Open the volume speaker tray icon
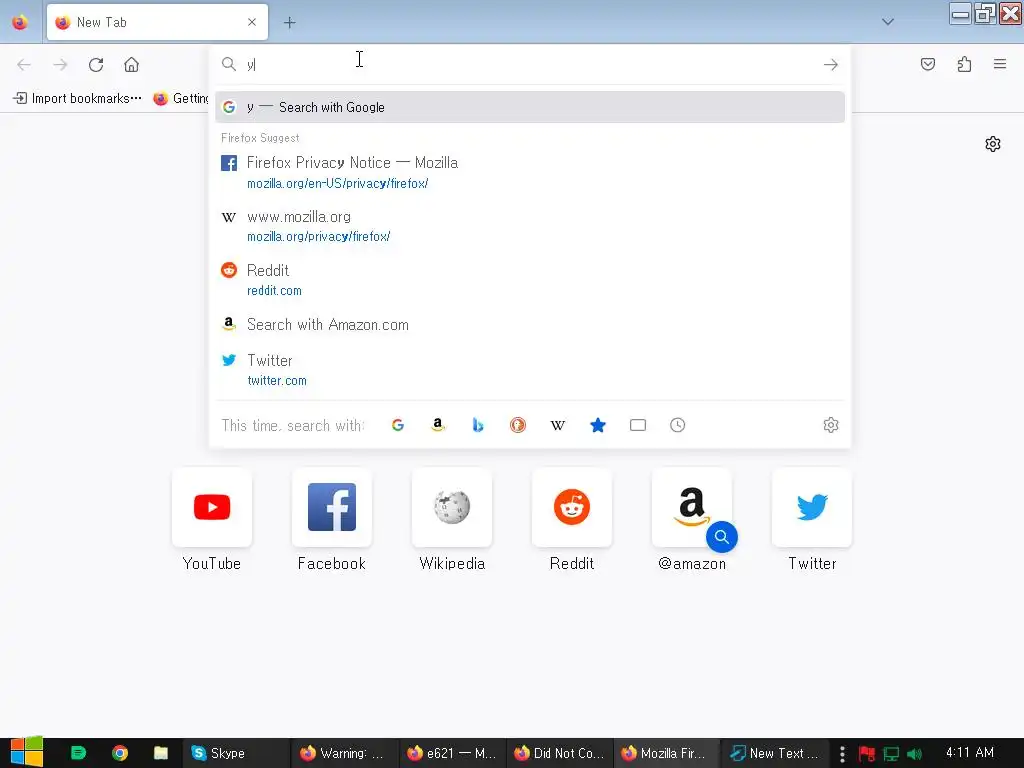The image size is (1024, 768). (915, 754)
